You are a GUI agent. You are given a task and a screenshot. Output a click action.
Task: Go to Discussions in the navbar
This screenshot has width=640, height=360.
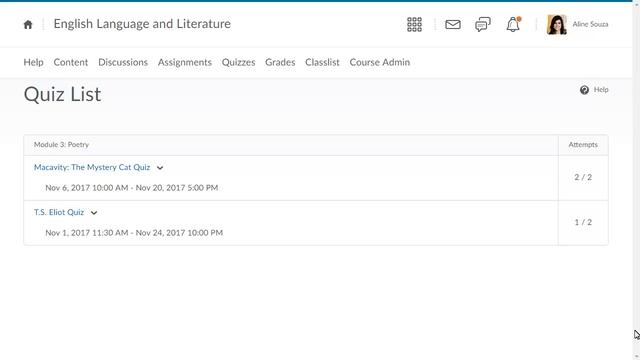click(x=123, y=62)
